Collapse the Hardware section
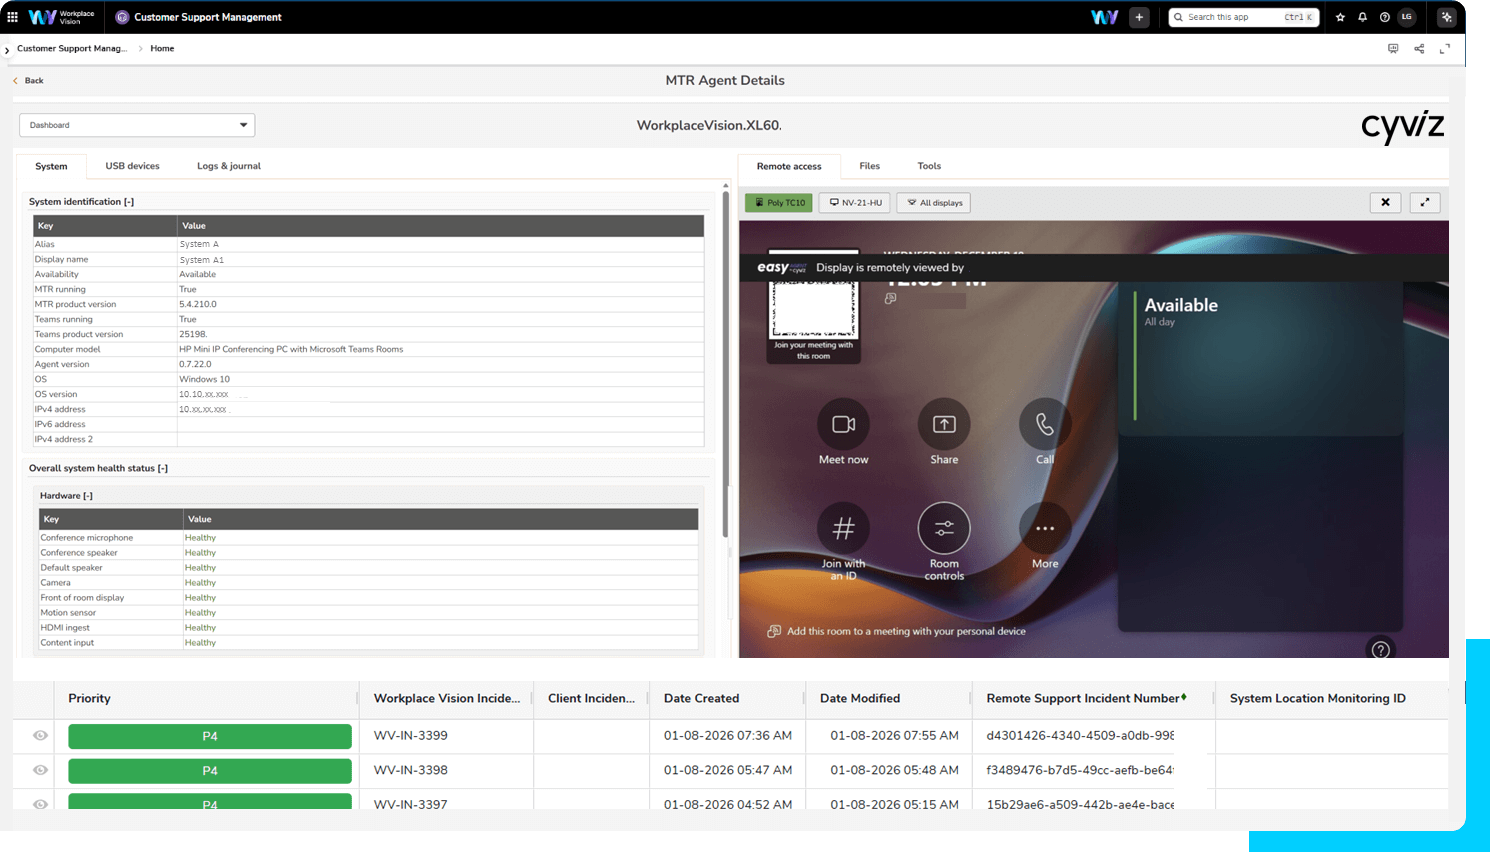 (88, 496)
